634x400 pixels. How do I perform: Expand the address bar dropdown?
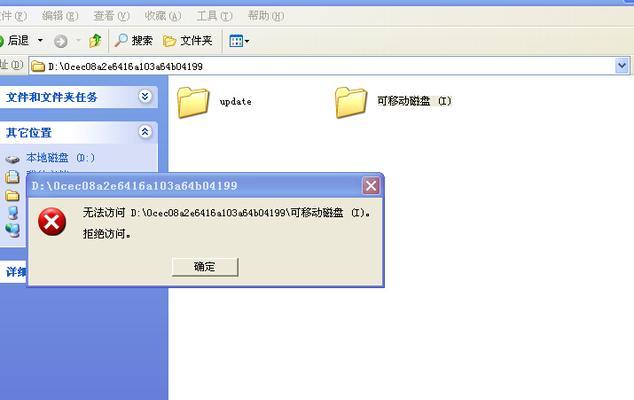pos(622,66)
